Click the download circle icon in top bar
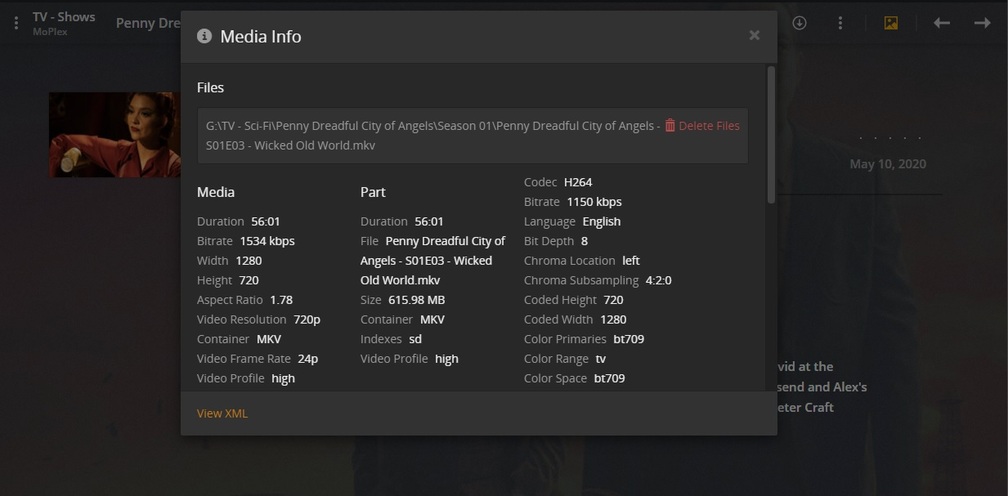1008x496 pixels. [x=799, y=22]
